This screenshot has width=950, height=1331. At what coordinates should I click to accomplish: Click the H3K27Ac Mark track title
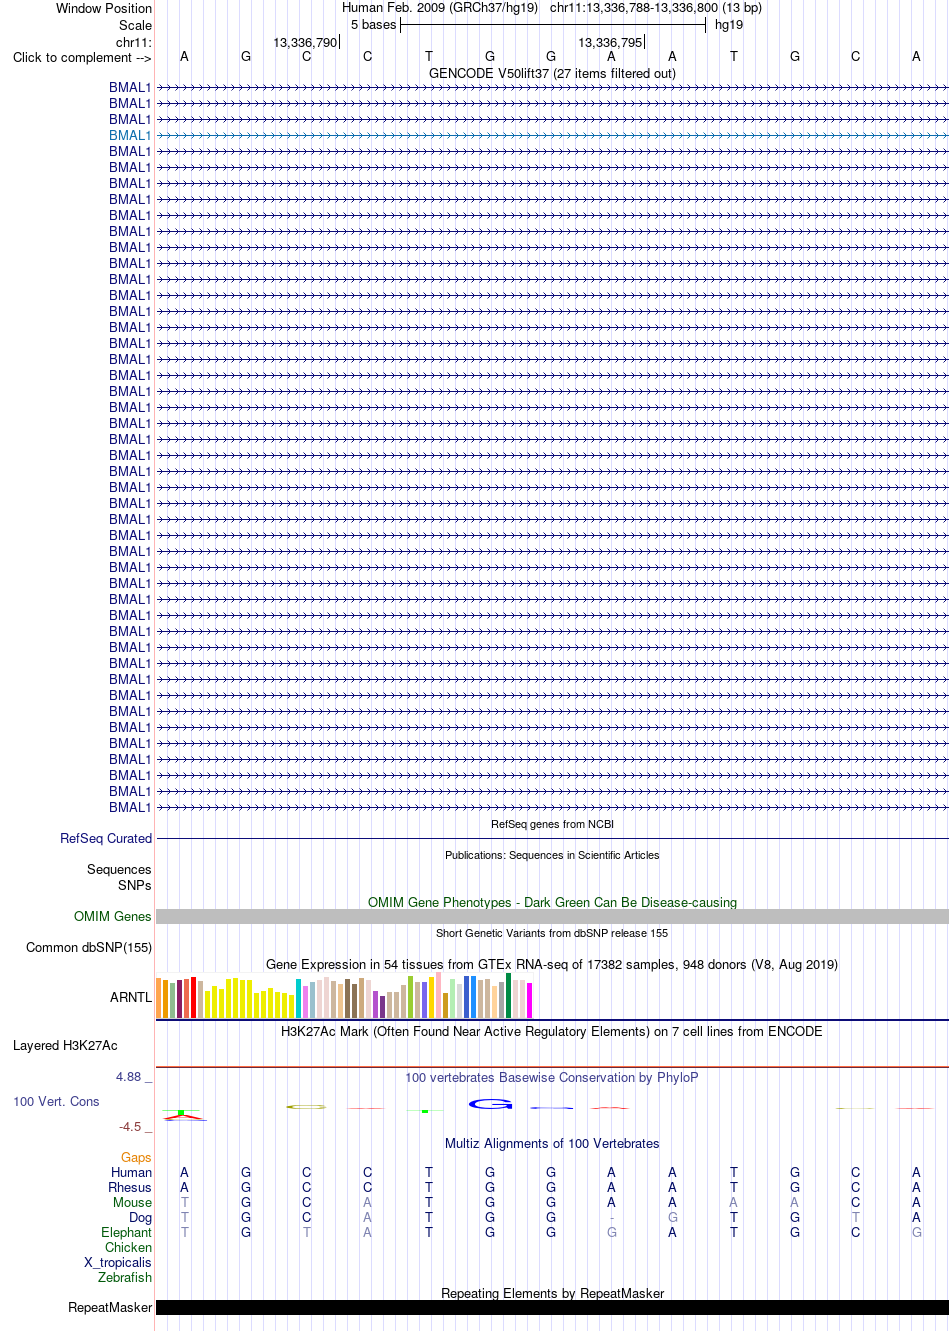552,1031
